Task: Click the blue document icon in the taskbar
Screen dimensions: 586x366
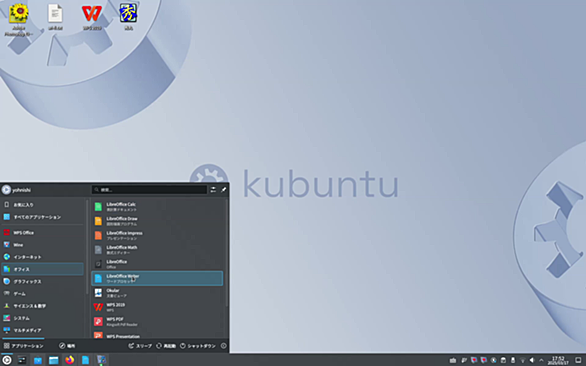Action: pyautogui.click(x=85, y=360)
